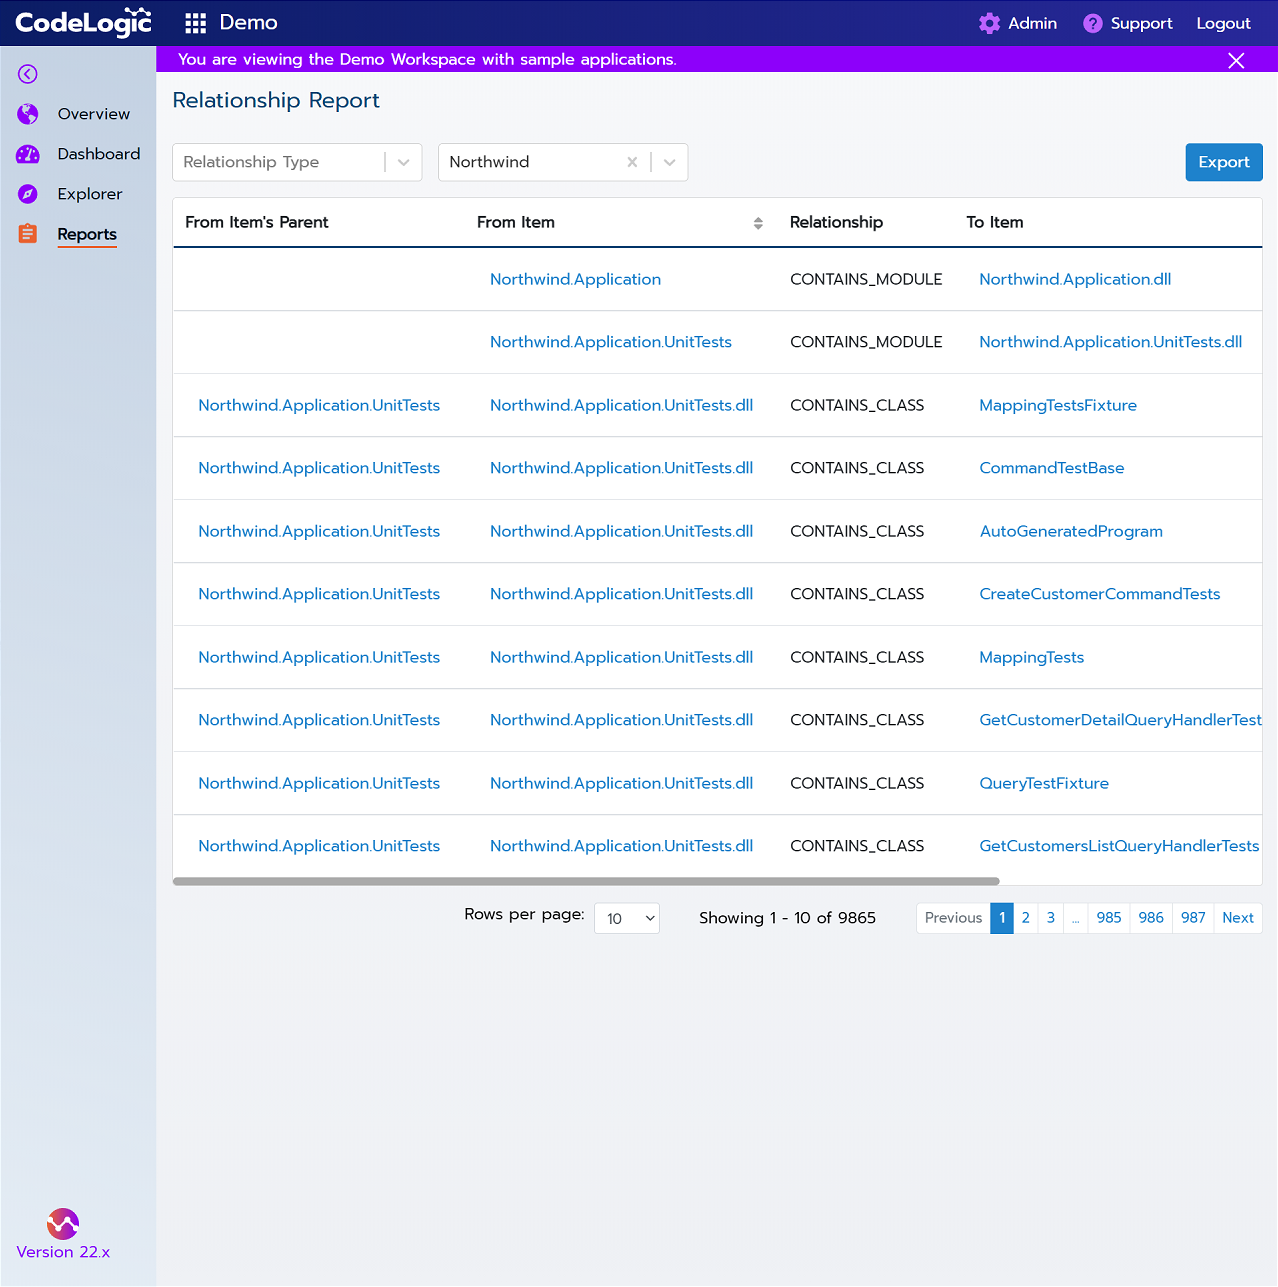The image size is (1278, 1287).
Task: Click Logout
Action: tap(1223, 23)
